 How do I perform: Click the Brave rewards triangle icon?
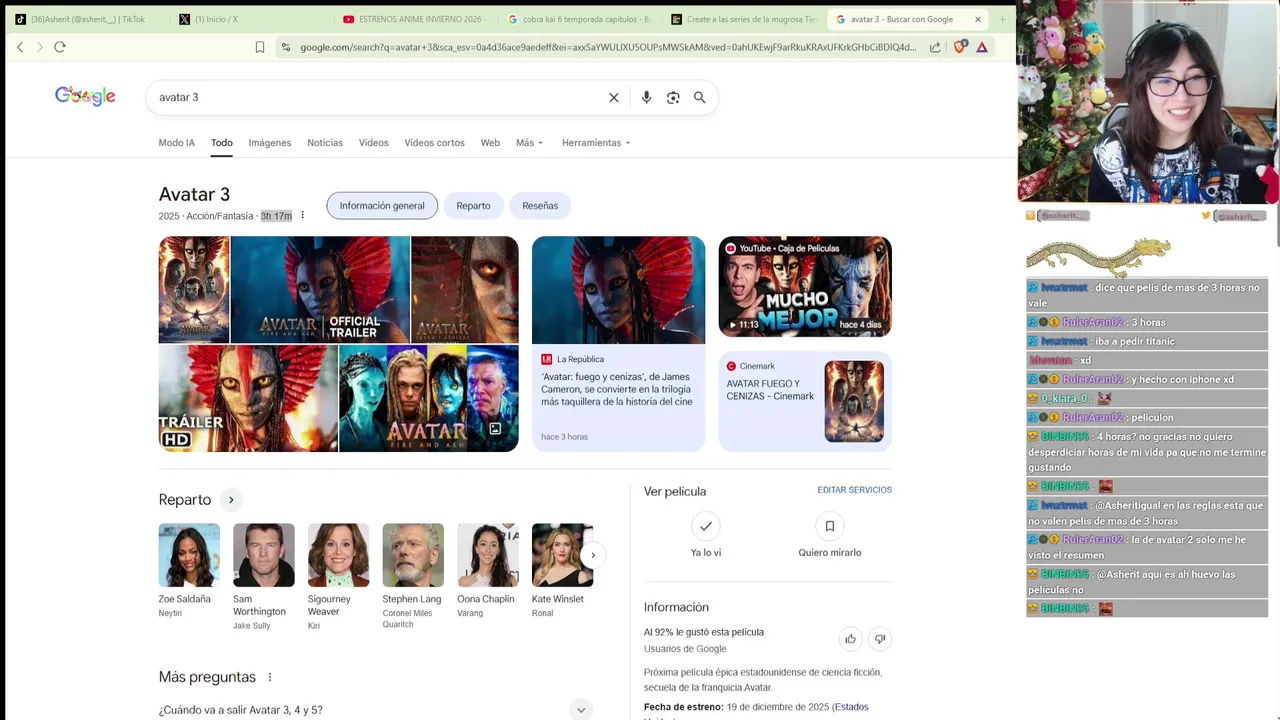(982, 47)
